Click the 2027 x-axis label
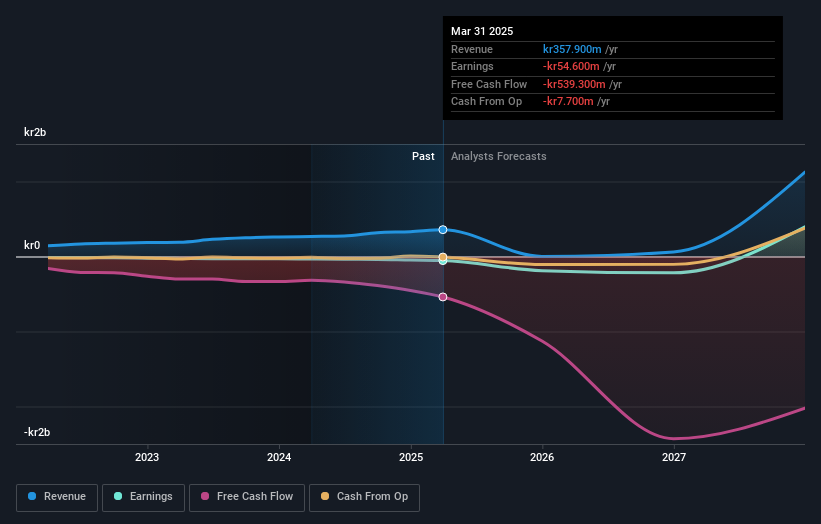This screenshot has width=821, height=524. 674,457
